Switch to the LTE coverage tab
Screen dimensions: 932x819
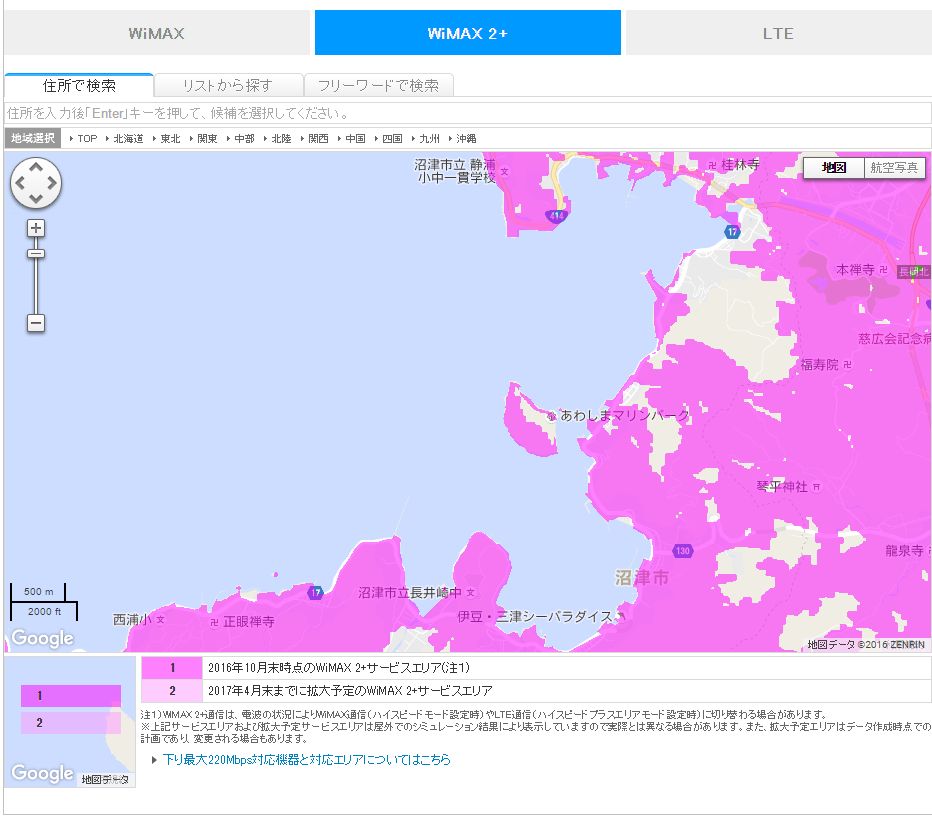[779, 33]
